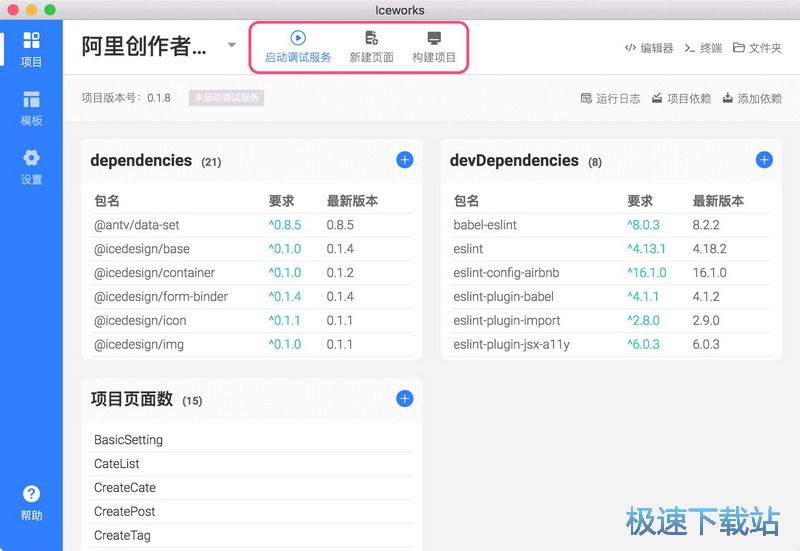Open the 设置 settings section
This screenshot has width=800, height=551.
click(x=31, y=166)
